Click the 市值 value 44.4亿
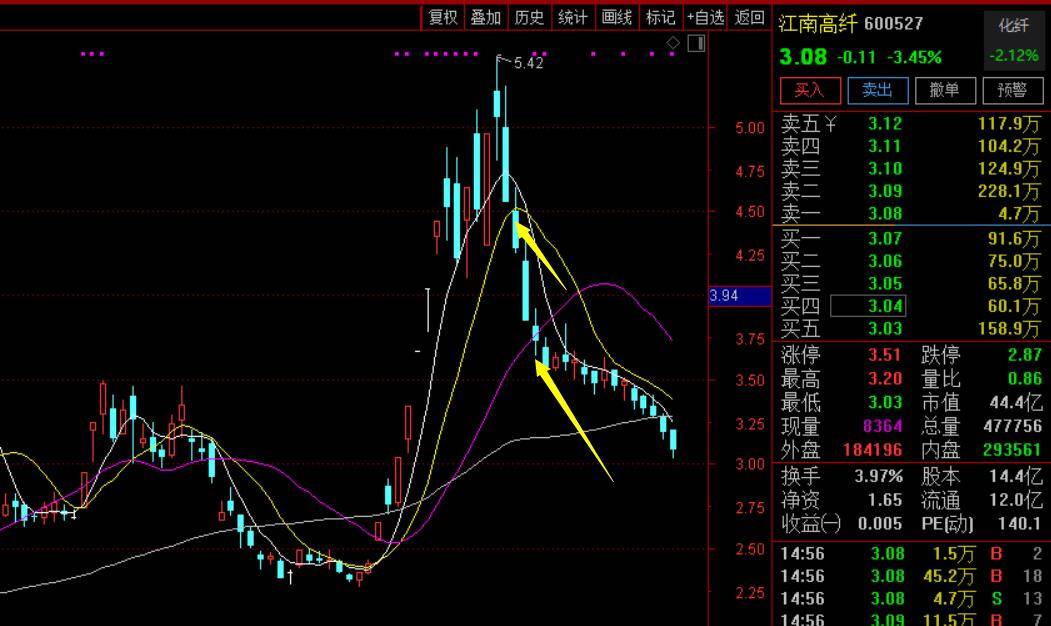The image size is (1051, 626). coord(1015,403)
